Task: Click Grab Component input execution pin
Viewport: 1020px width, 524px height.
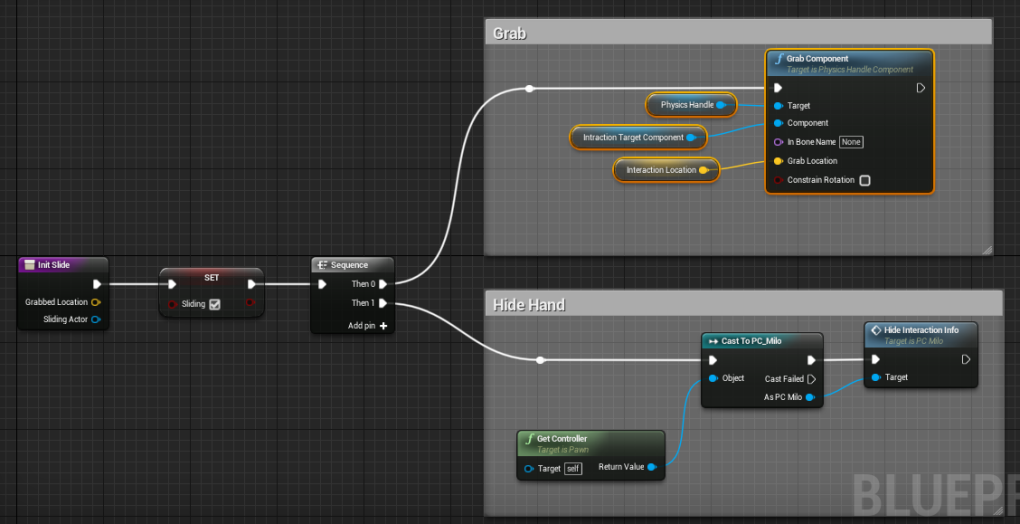Action: click(778, 88)
